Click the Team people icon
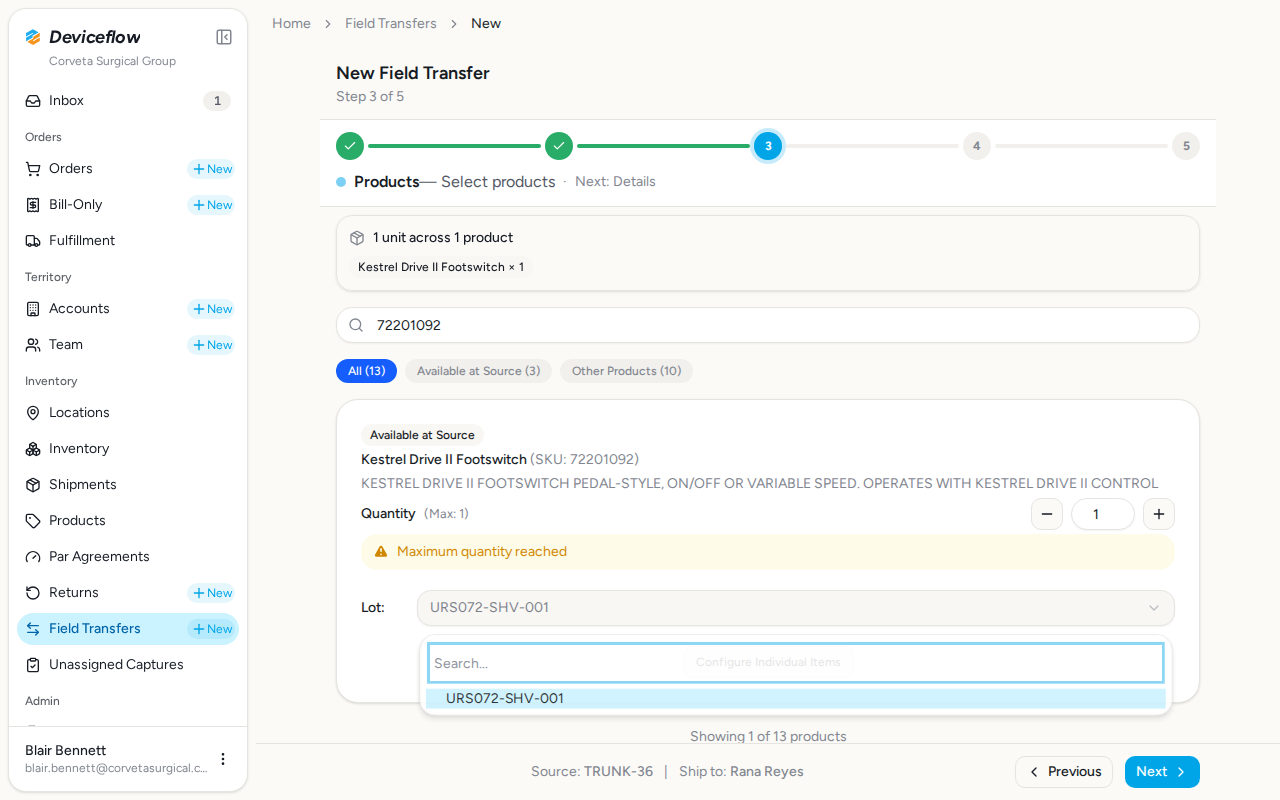Viewport: 1280px width, 800px height. click(33, 345)
